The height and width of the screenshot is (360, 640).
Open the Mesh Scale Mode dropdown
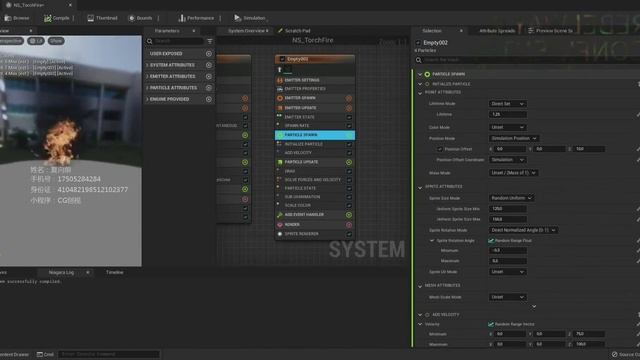[507, 297]
